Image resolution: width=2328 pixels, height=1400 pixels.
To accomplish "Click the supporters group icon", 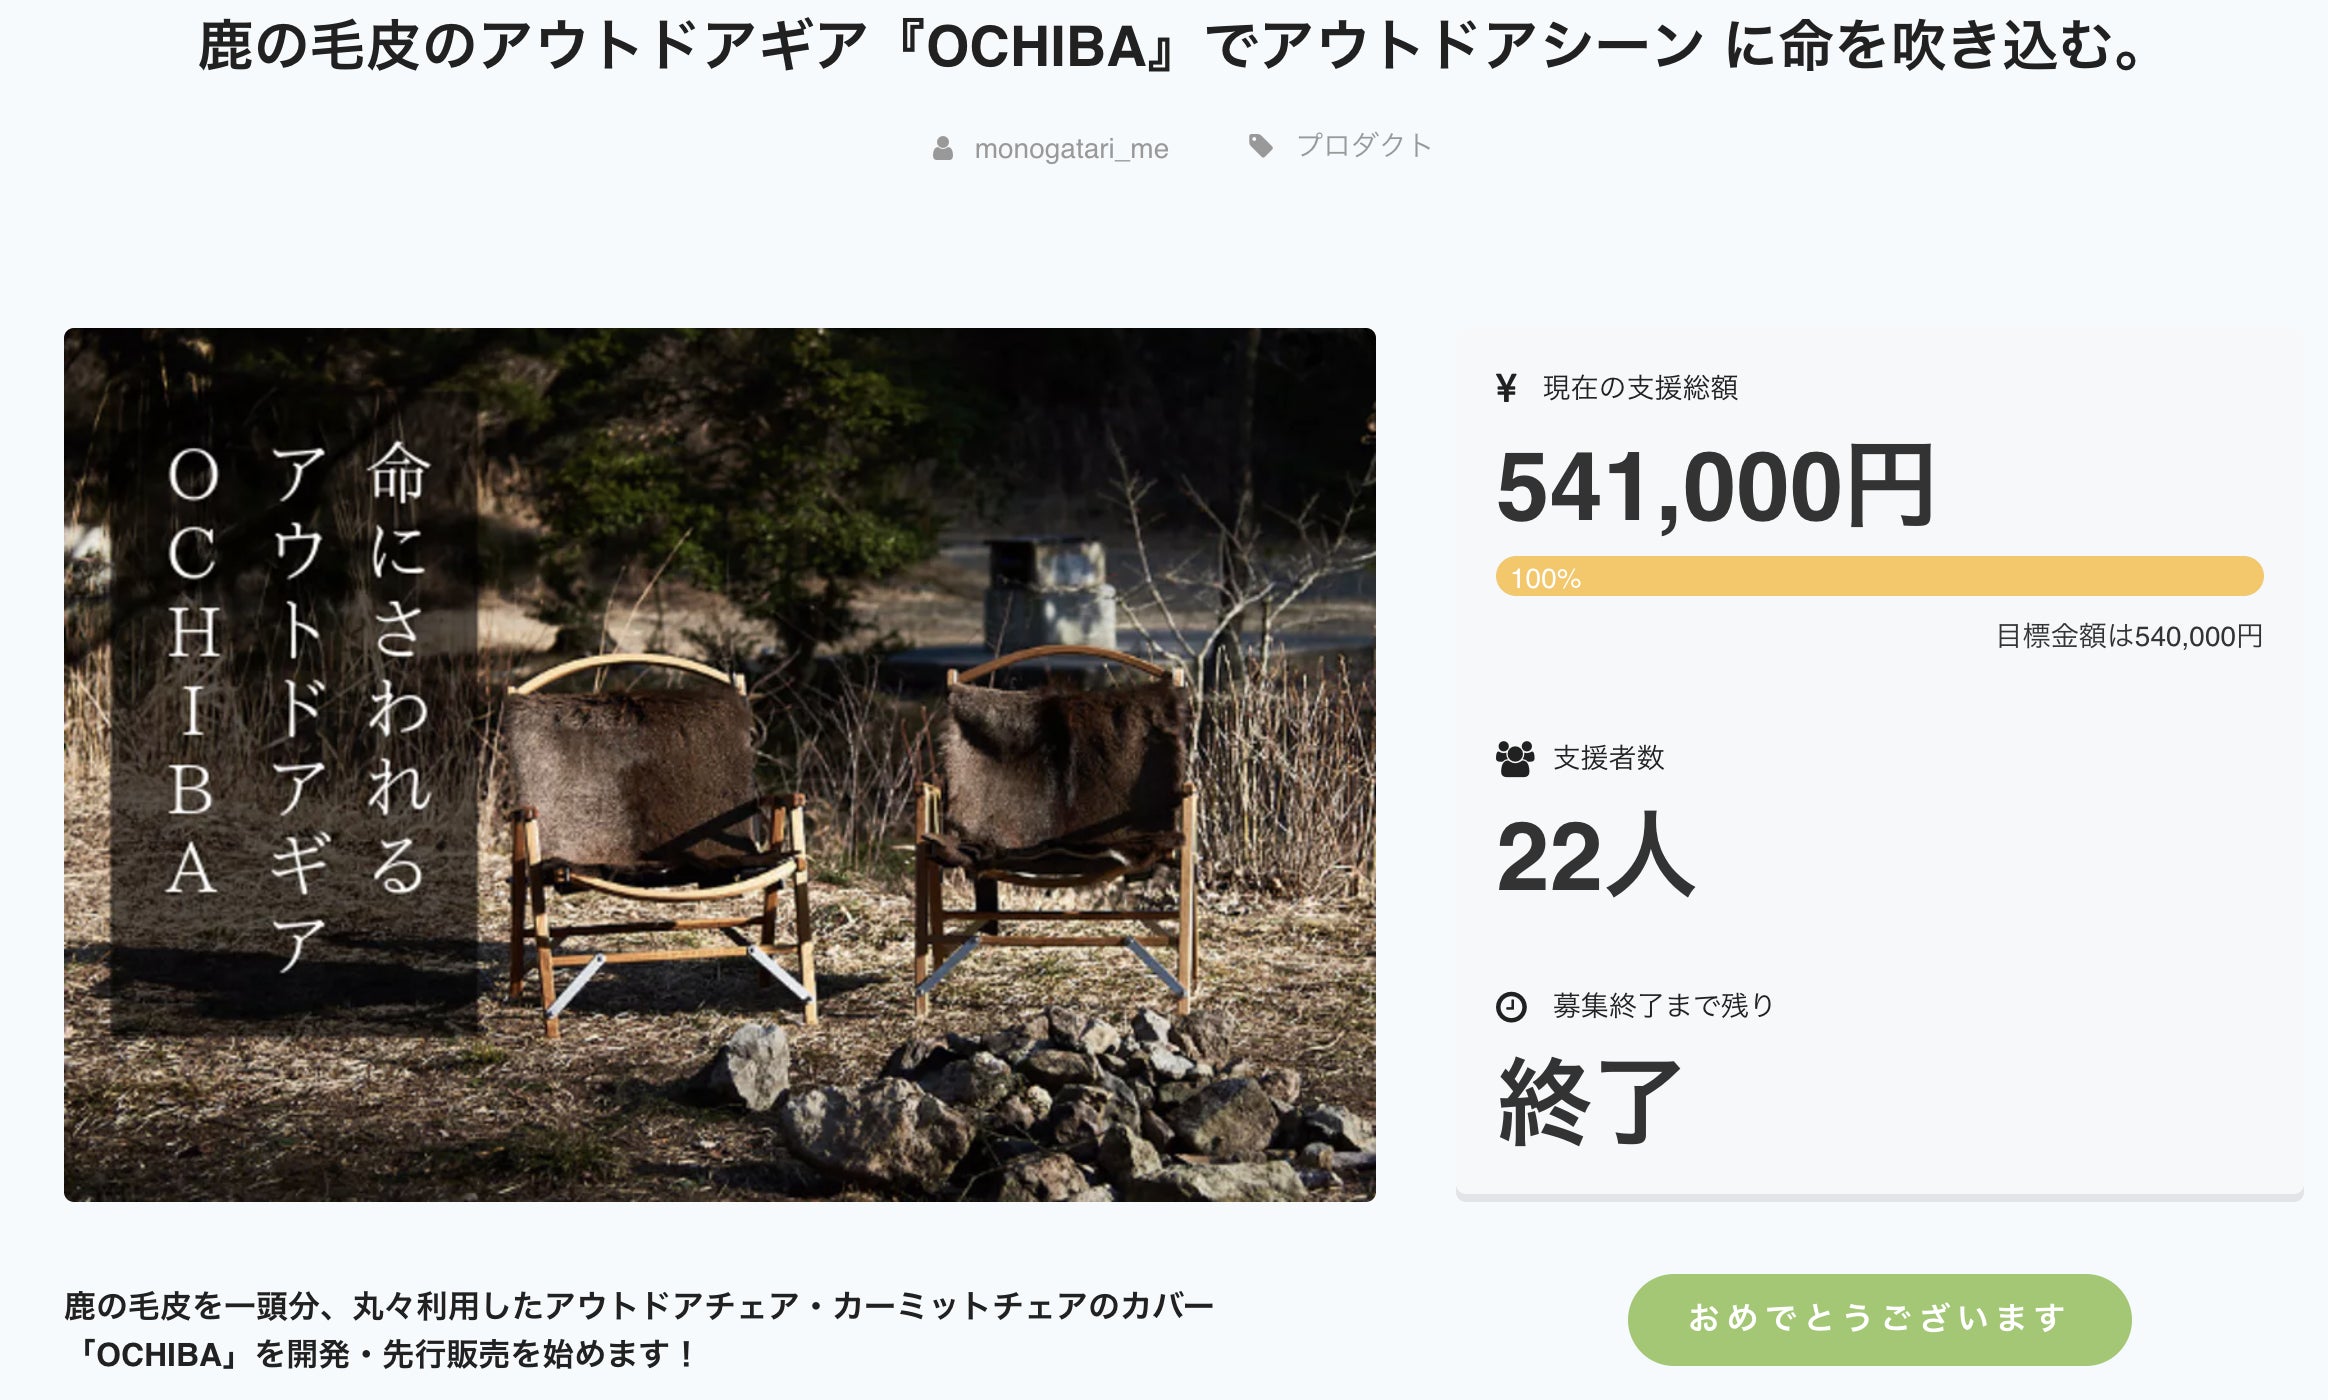I will tap(1515, 759).
